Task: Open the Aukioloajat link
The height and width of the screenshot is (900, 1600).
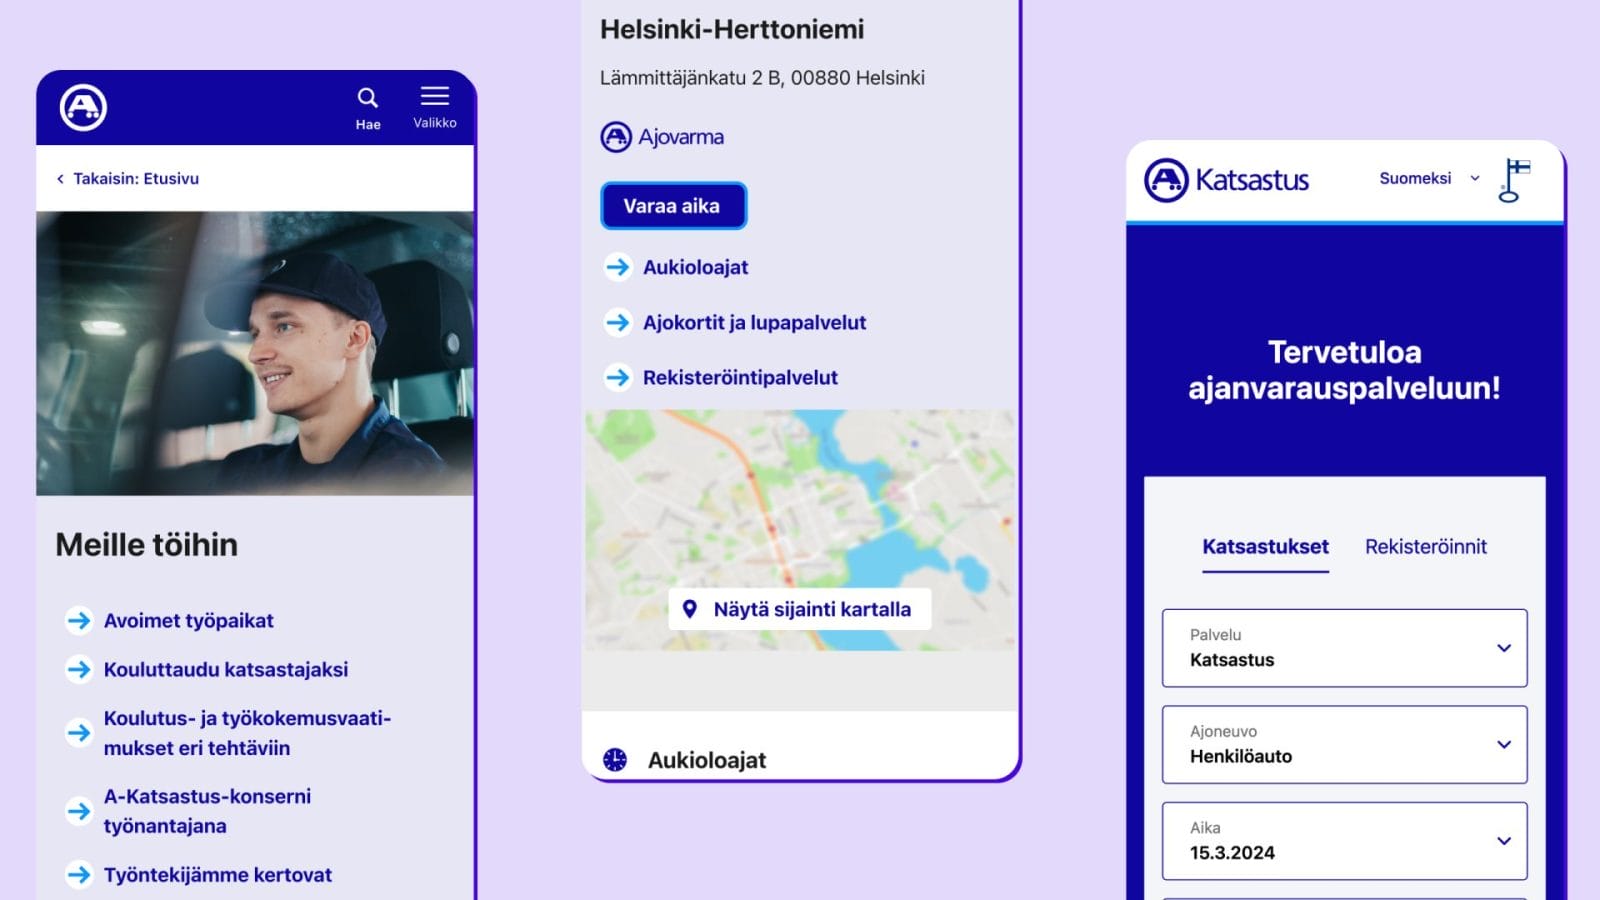Action: pos(697,267)
